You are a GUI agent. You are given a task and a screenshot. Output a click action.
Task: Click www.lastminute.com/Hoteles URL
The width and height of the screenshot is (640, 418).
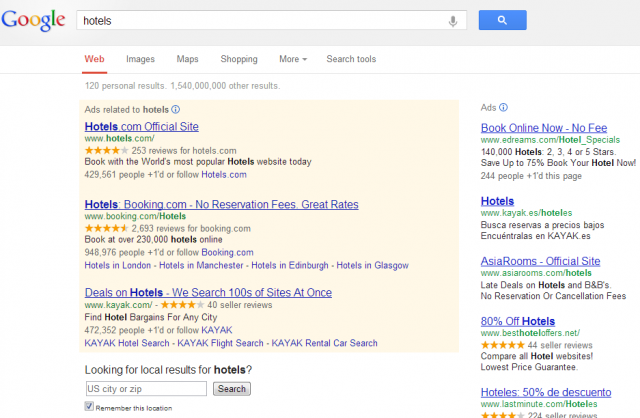[539, 404]
